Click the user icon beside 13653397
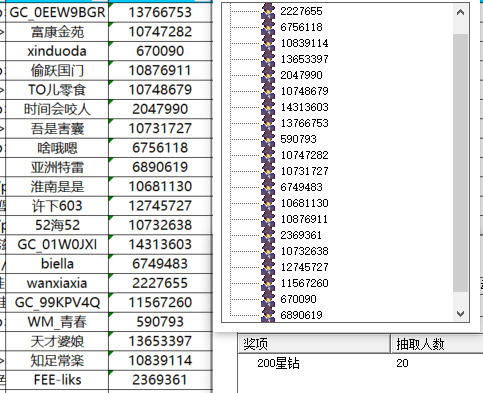Screen dimensions: 483x393 268,59
